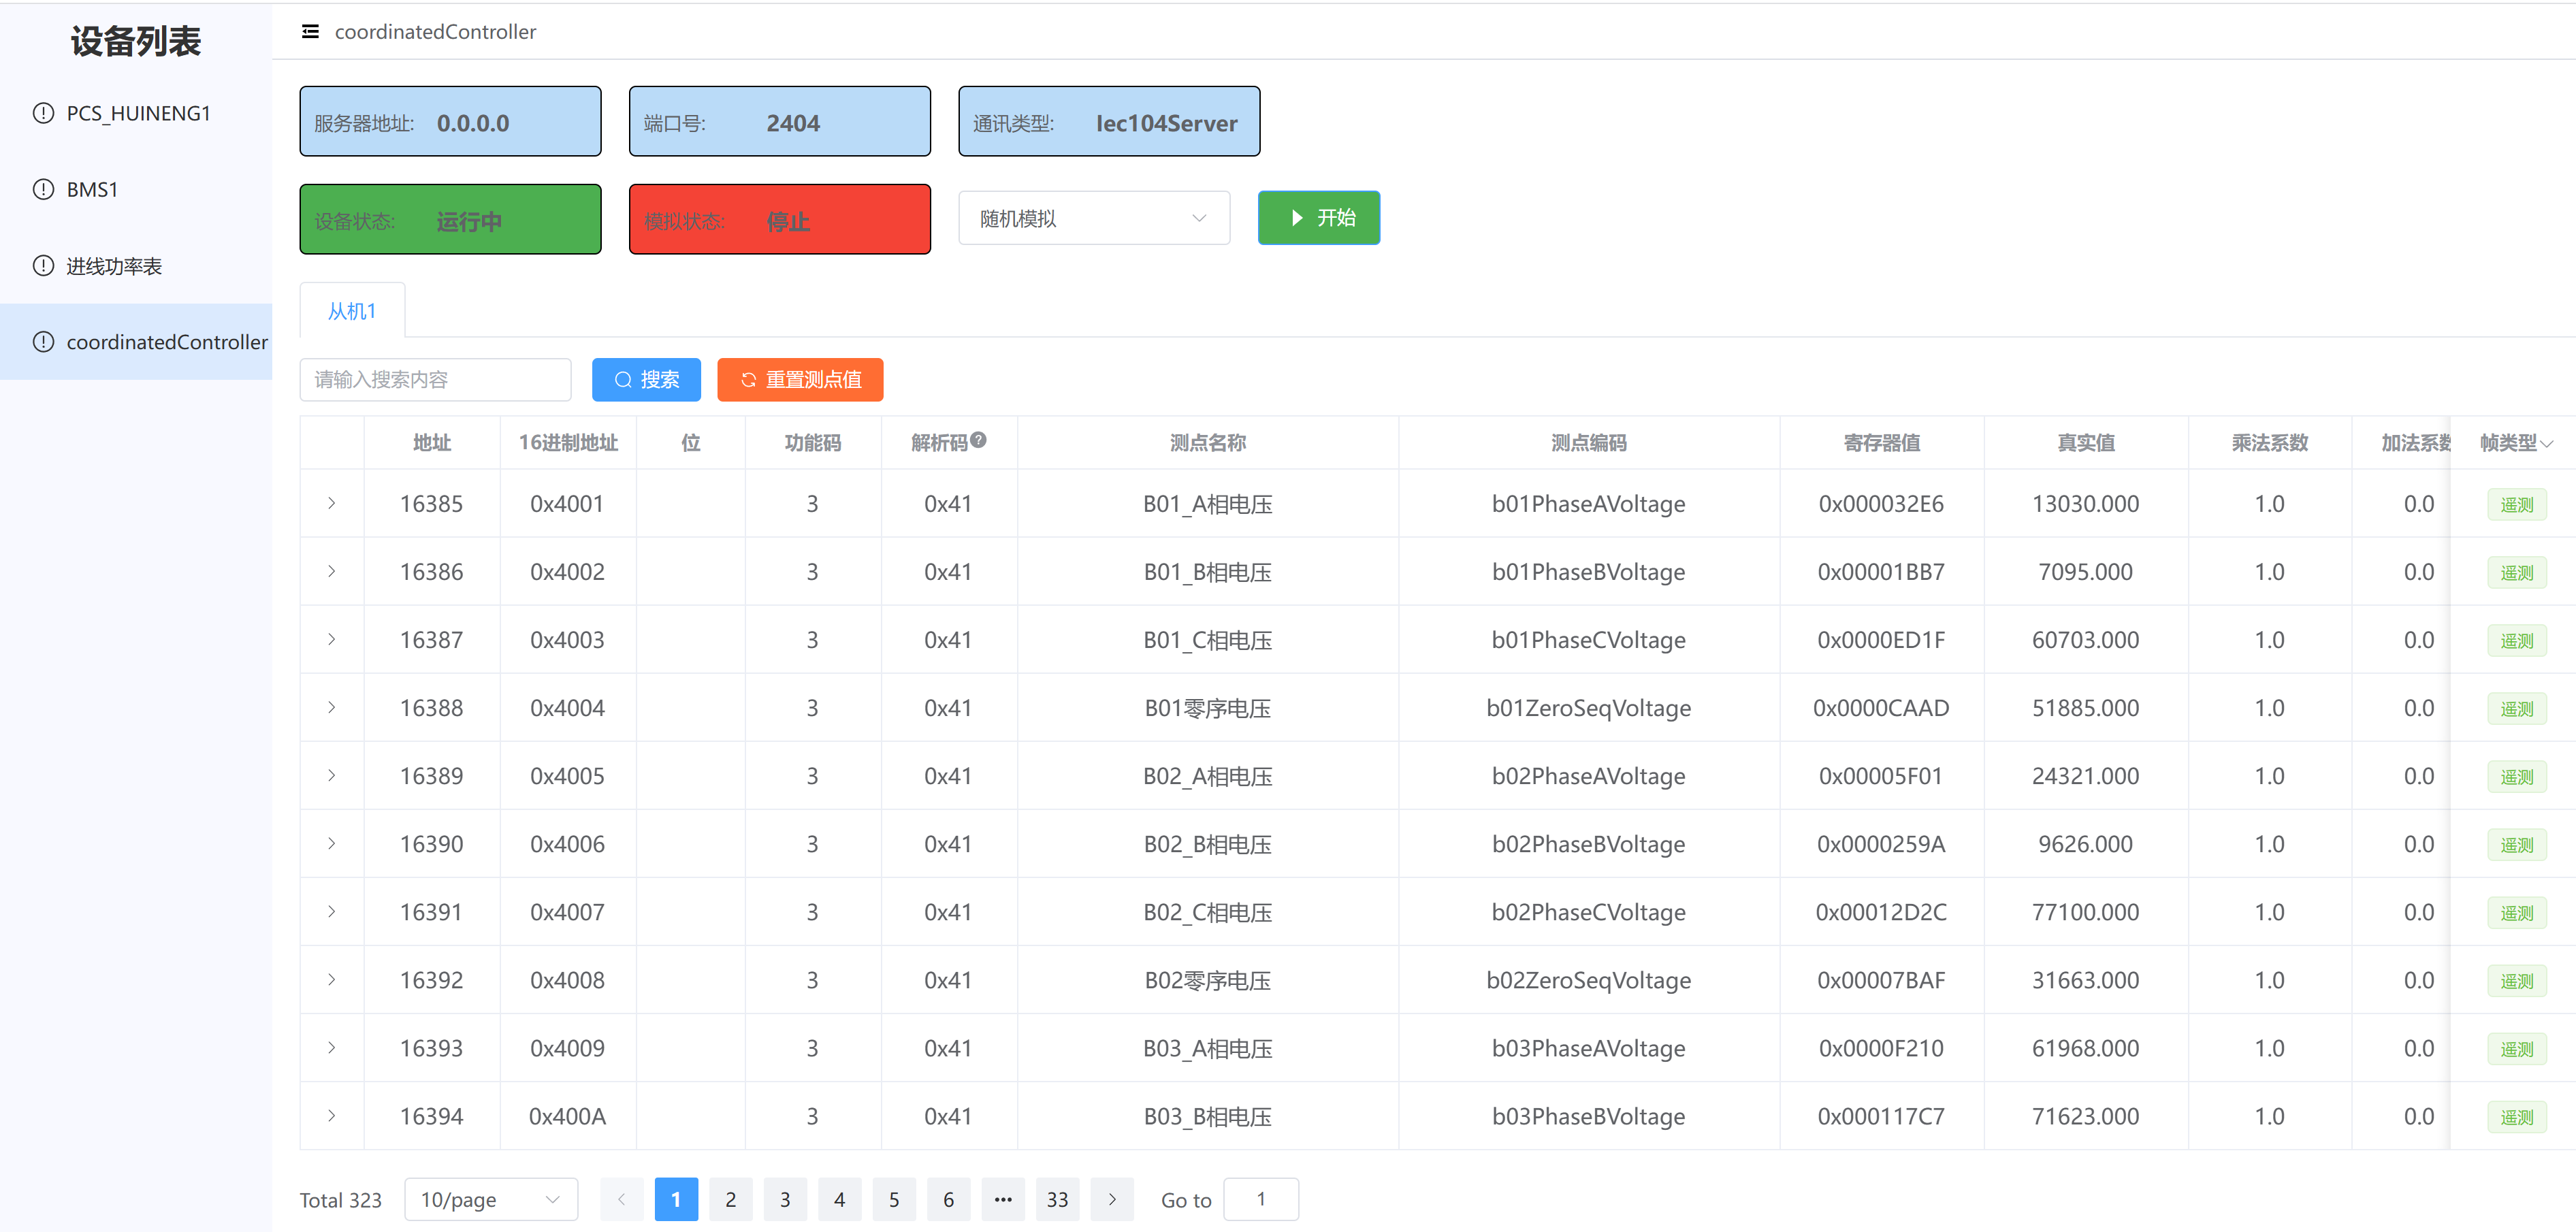Click the info icon beside PCS_HUINENG1
The width and height of the screenshot is (2576, 1232).
point(43,113)
